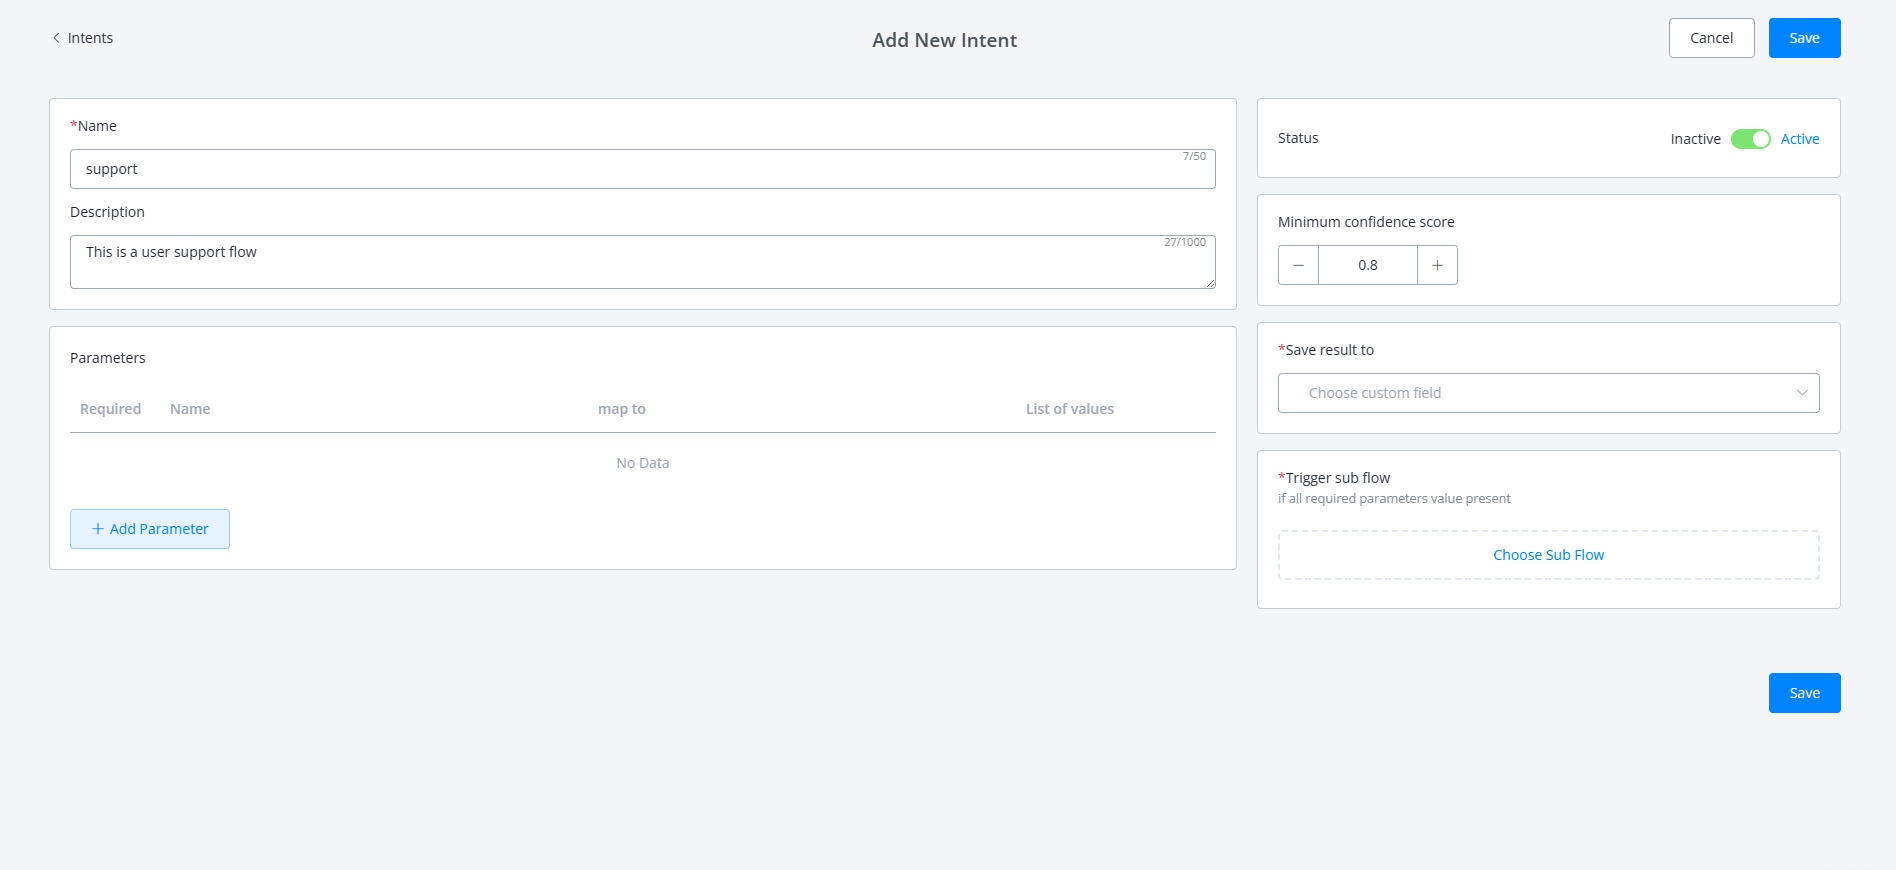Viewport: 1896px width, 870px height.
Task: Click the Save button next to Cancel
Action: click(x=1804, y=38)
